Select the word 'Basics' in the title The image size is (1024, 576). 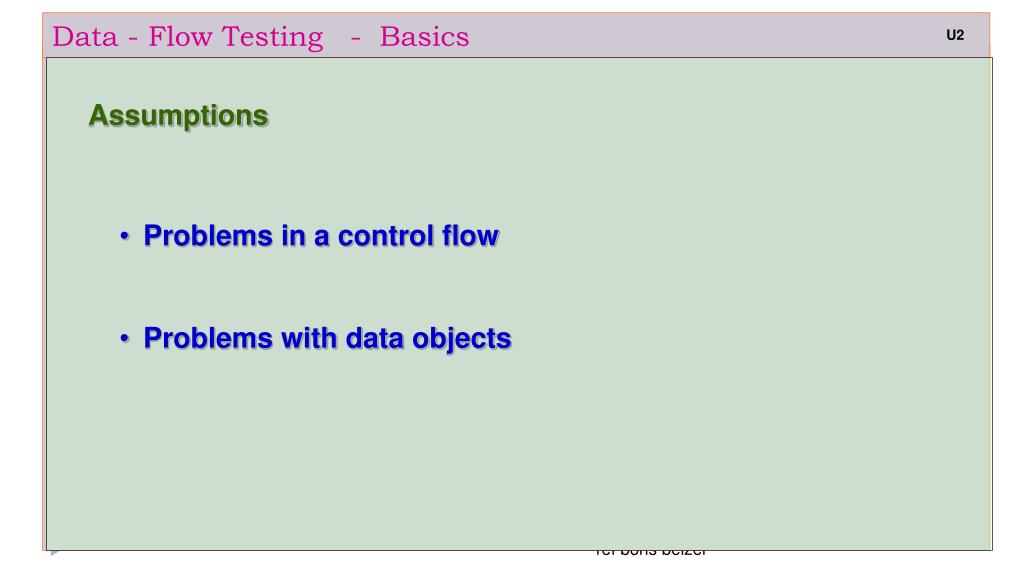coord(424,37)
